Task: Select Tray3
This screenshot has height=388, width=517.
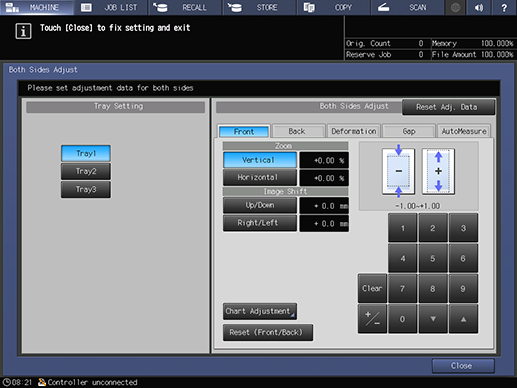Action: (x=86, y=189)
